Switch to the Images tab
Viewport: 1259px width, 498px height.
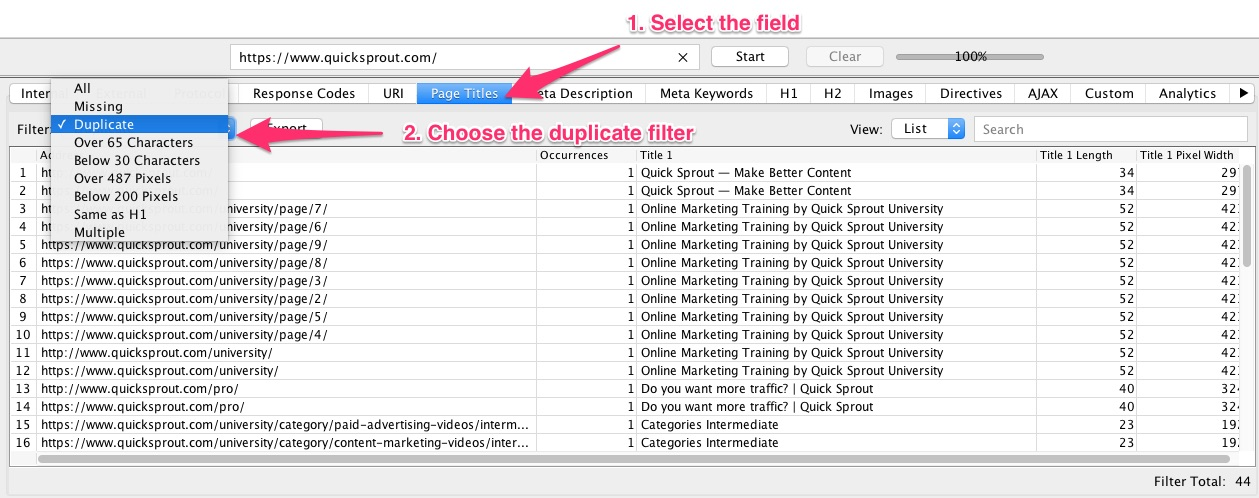[891, 93]
